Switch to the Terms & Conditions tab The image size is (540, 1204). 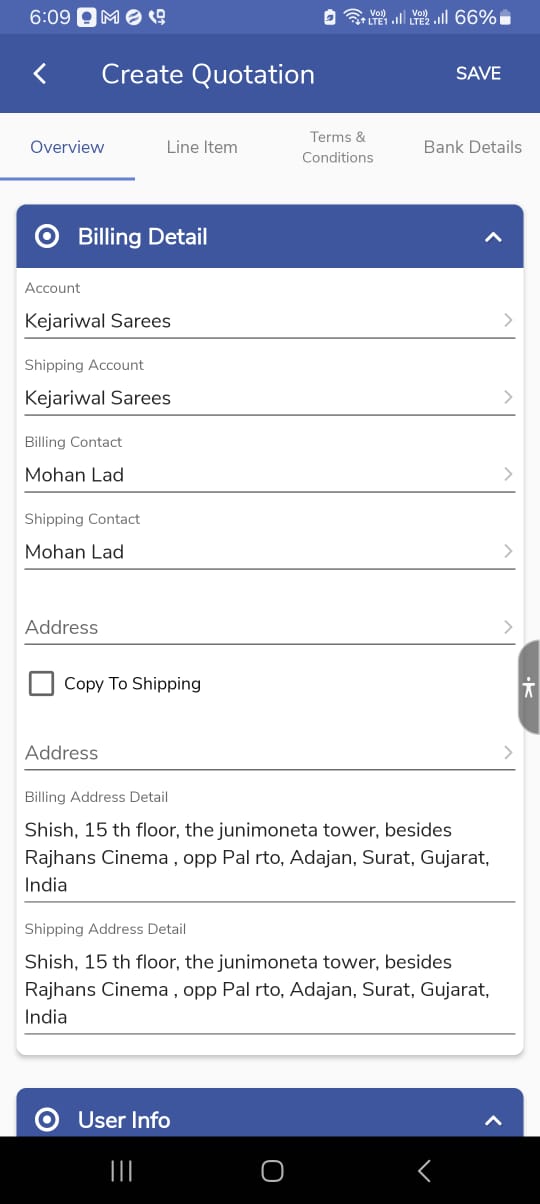[338, 147]
